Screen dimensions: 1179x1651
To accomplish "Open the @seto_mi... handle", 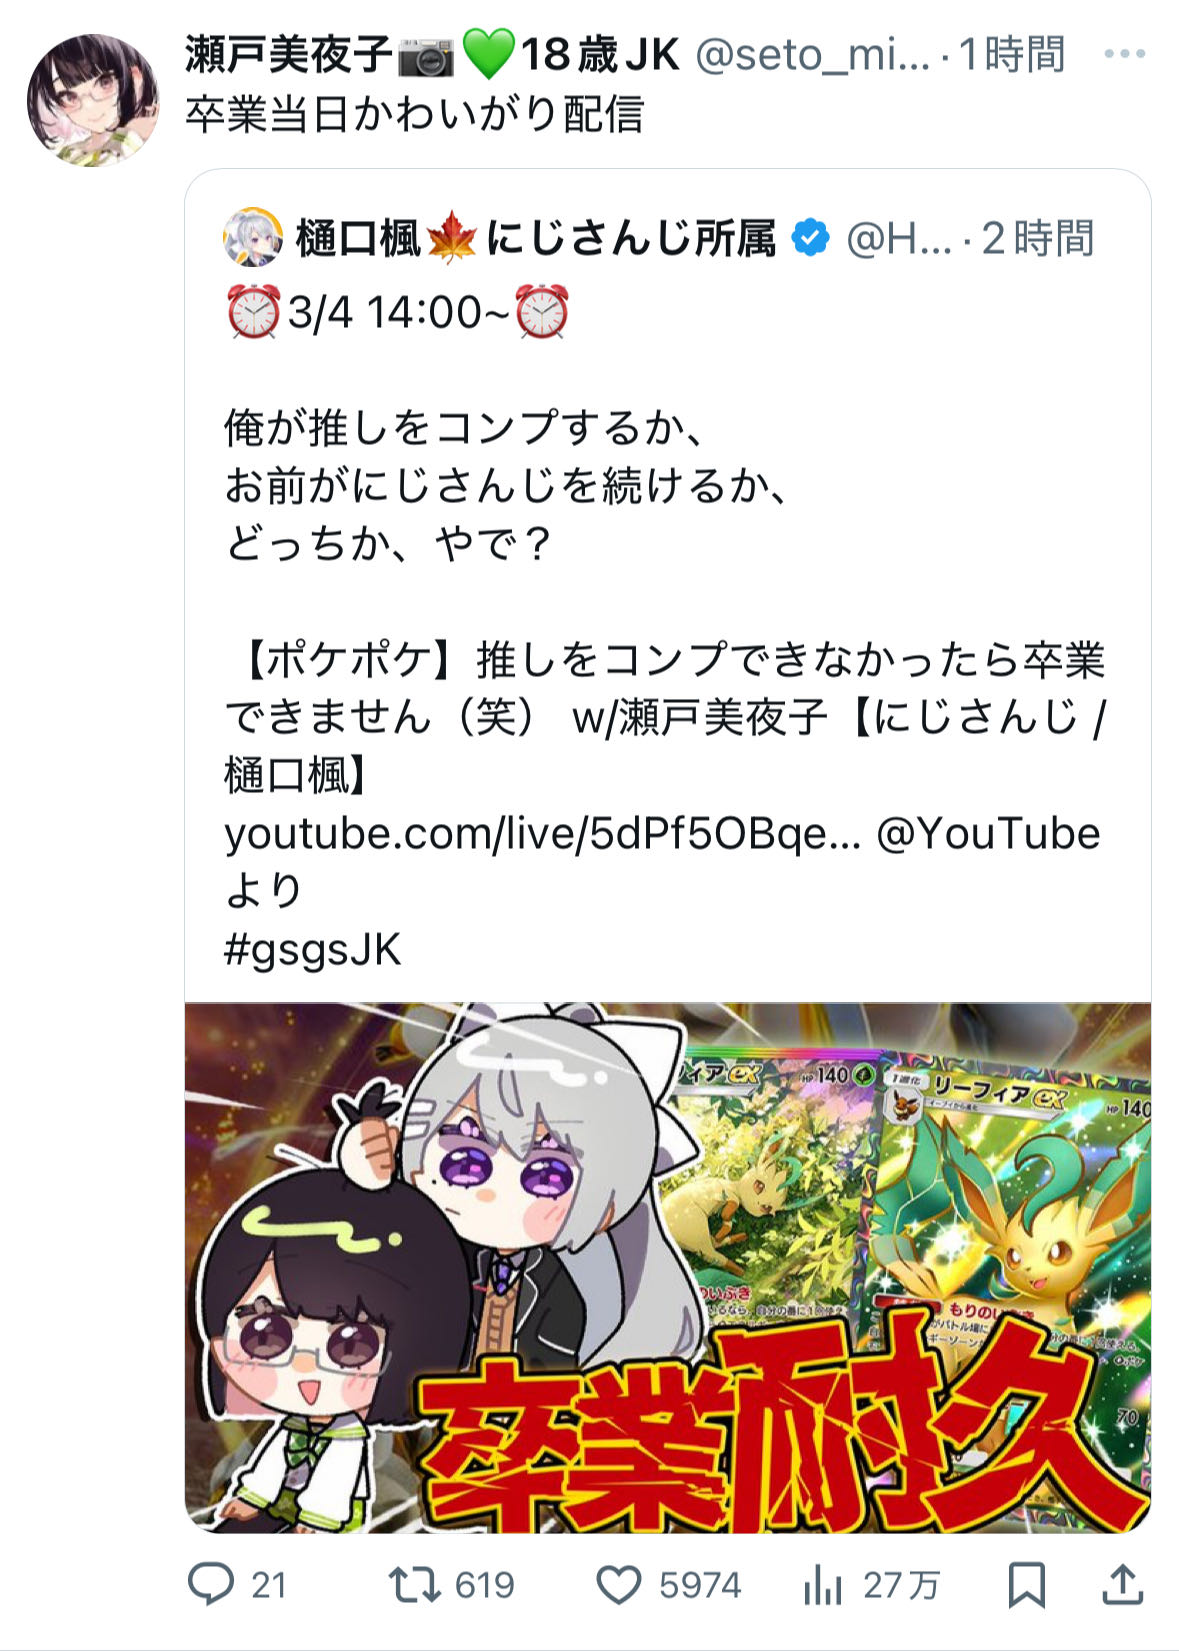I will 812,55.
